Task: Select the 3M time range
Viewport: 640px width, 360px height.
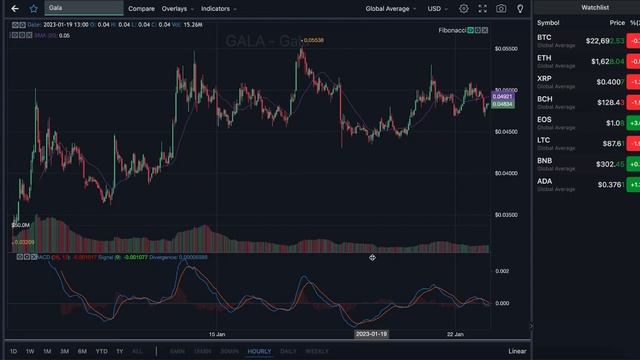Action: (64, 351)
